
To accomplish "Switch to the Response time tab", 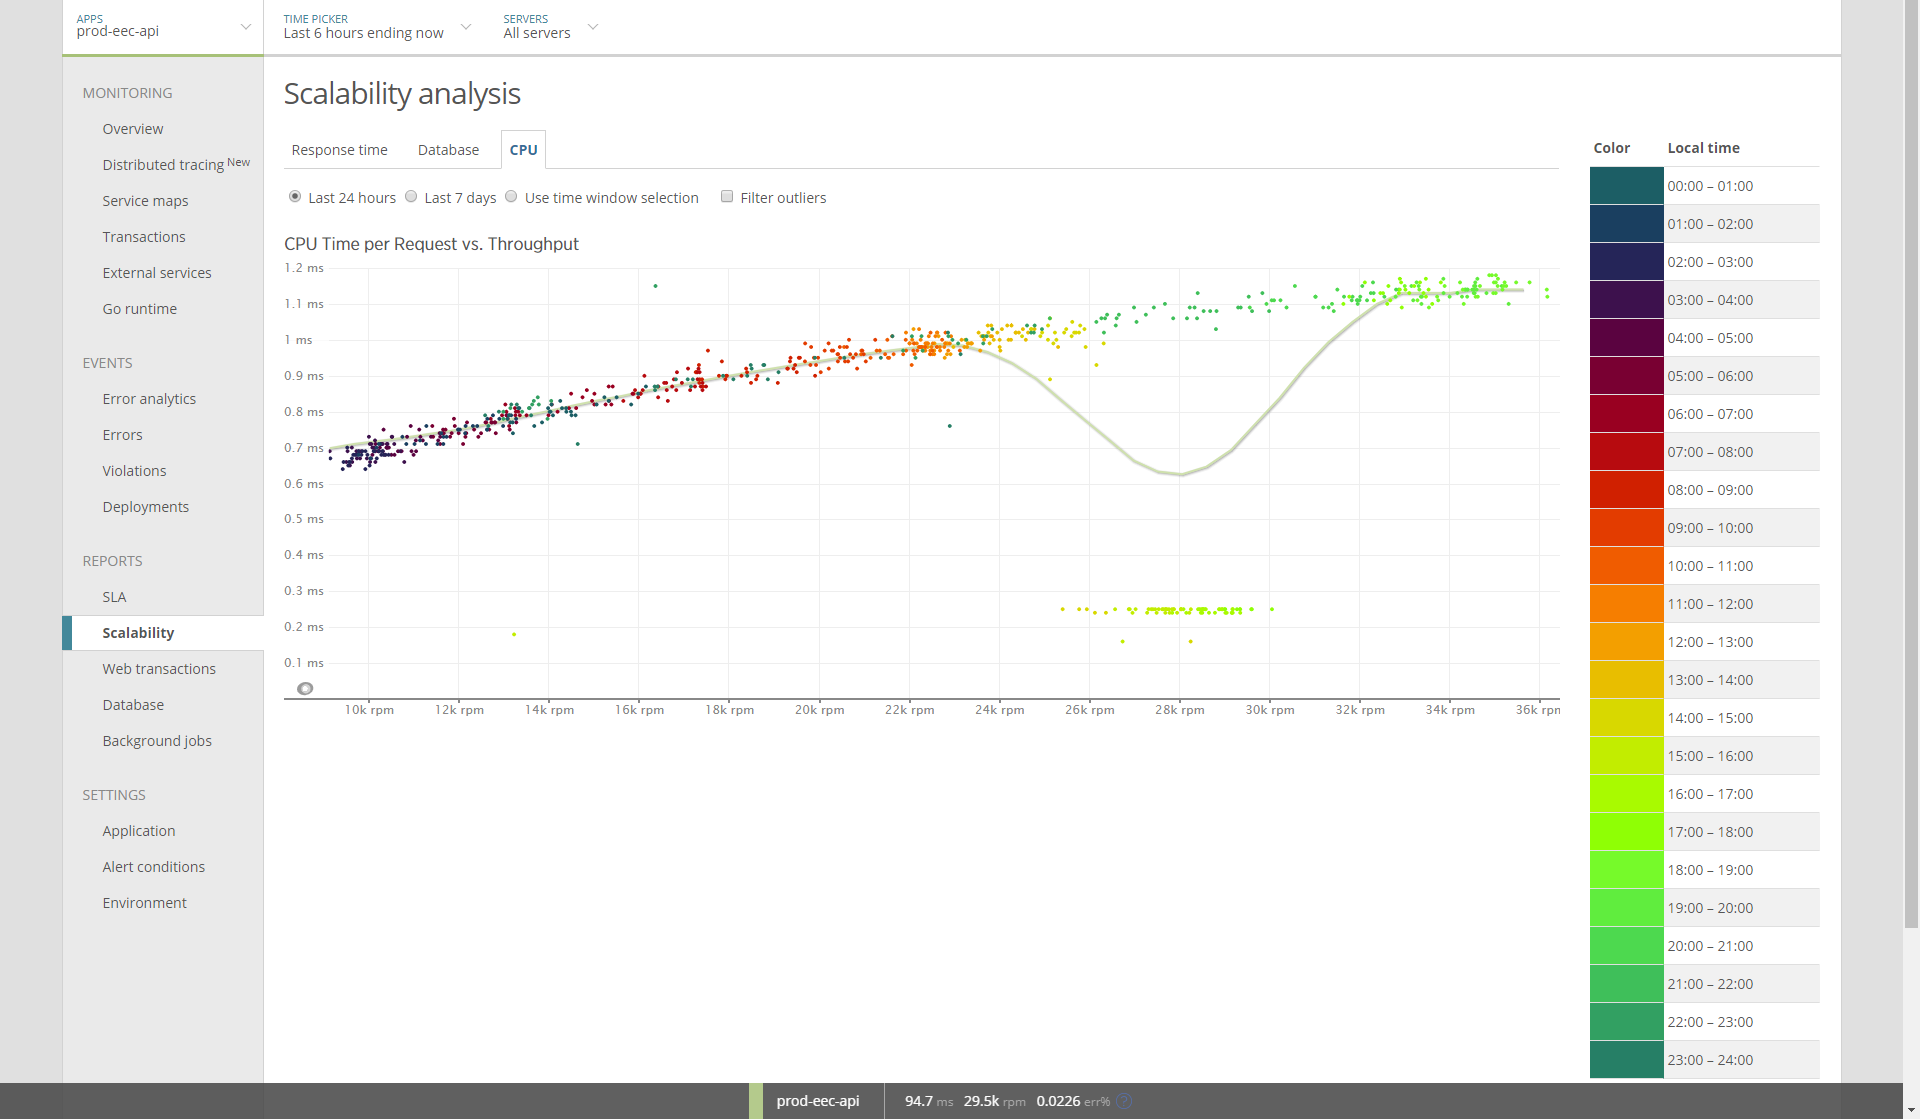I will tap(339, 150).
